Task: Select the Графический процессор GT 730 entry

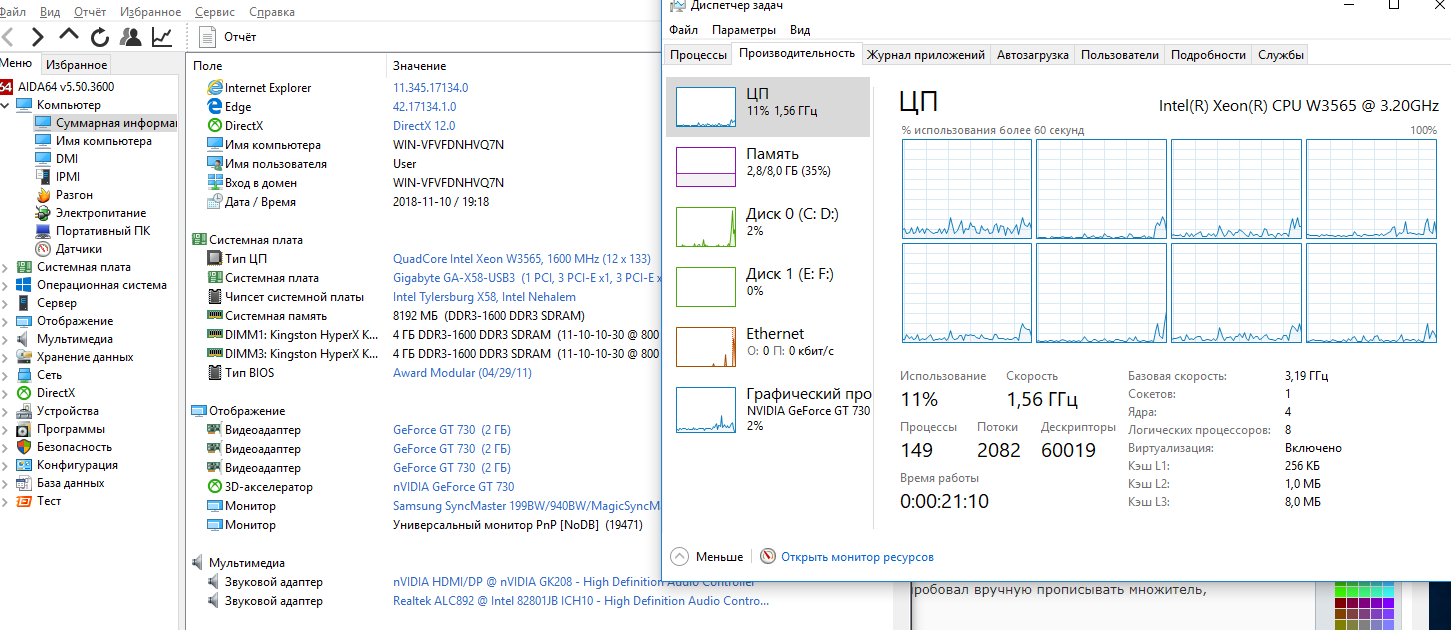Action: [x=767, y=410]
